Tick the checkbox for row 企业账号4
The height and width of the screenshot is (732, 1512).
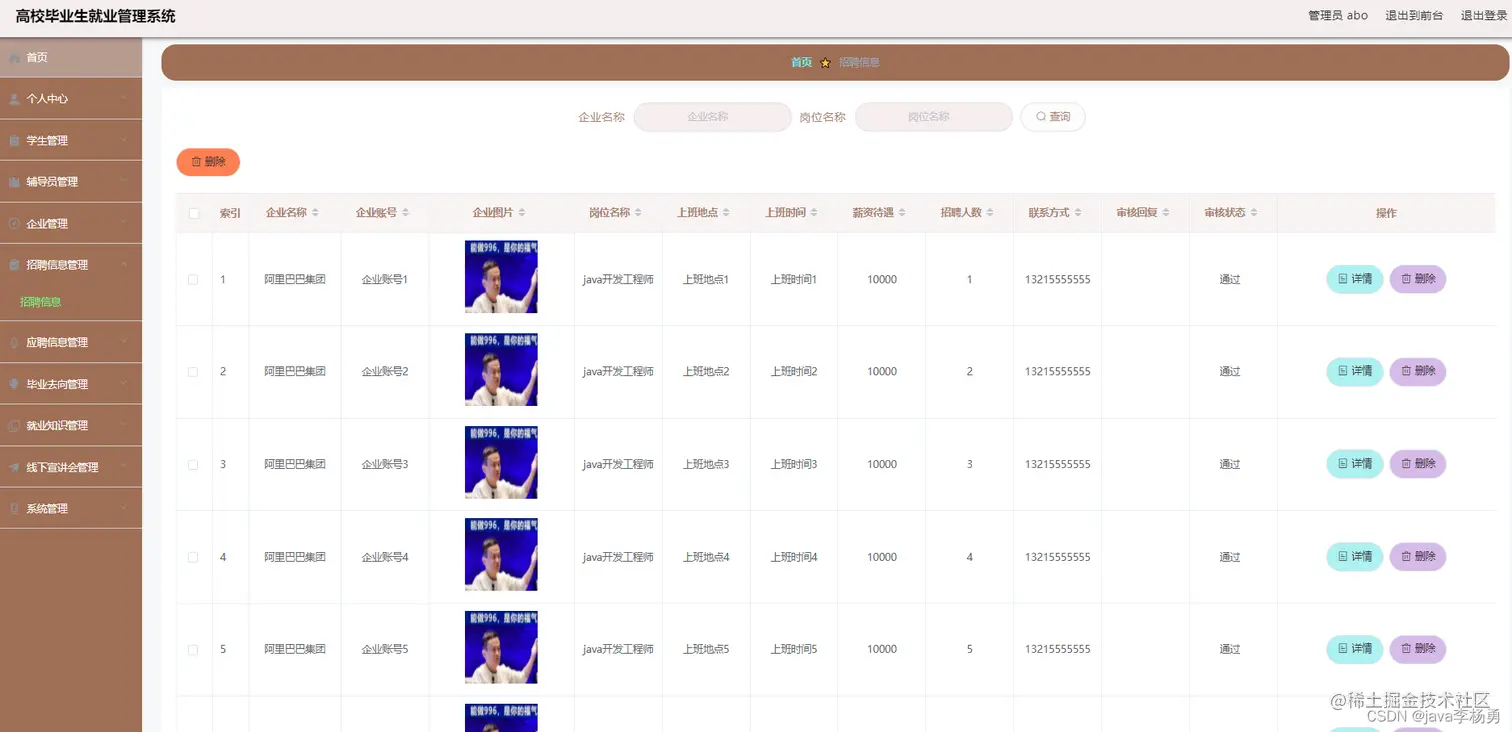194,557
